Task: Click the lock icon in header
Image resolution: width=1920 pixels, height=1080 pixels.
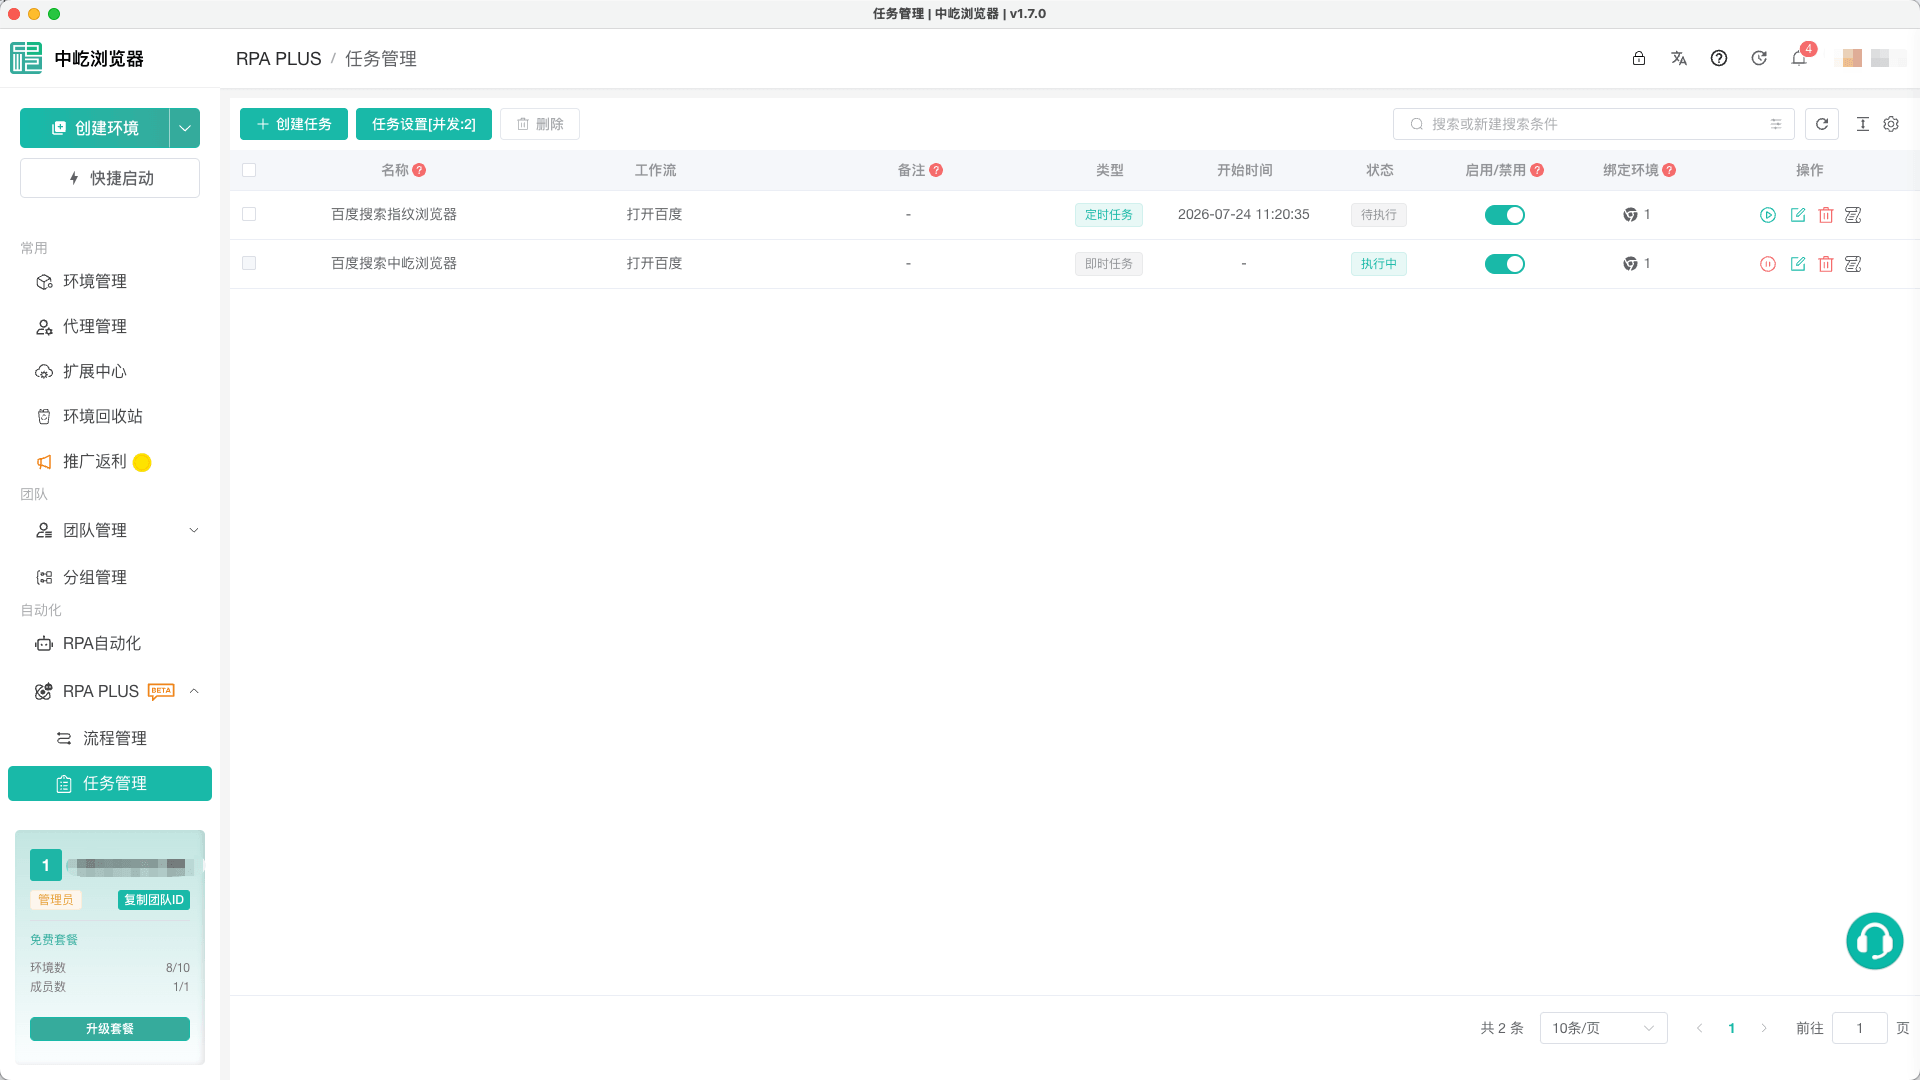Action: [1639, 58]
